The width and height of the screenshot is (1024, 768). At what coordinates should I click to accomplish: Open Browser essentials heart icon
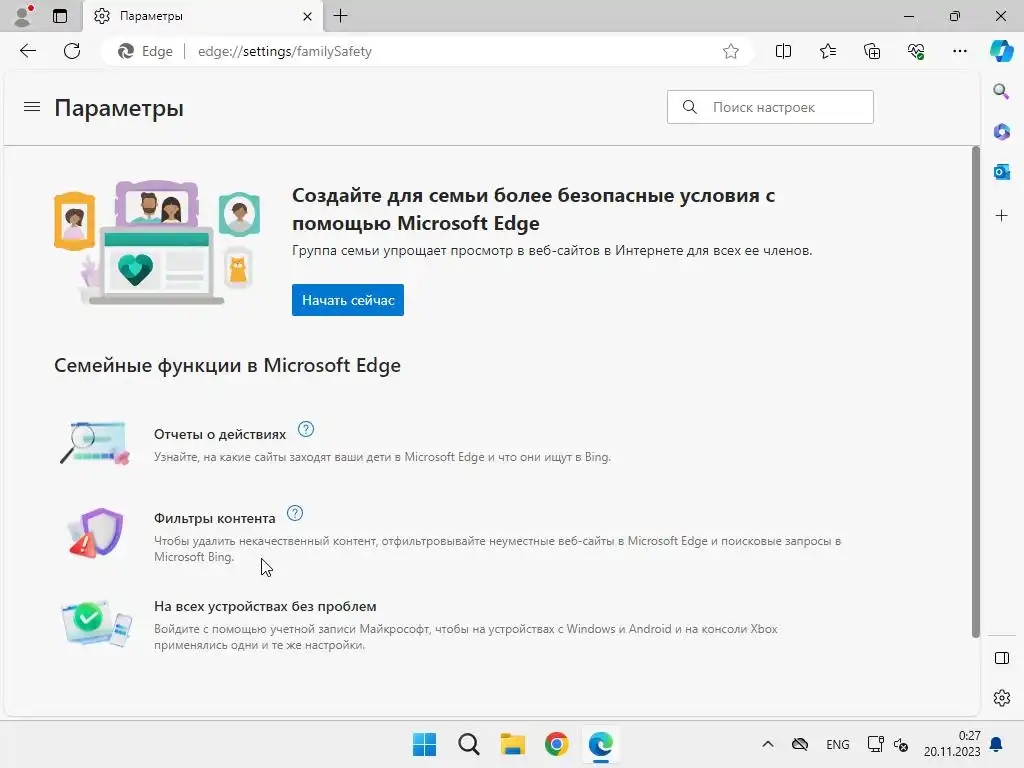tap(916, 51)
